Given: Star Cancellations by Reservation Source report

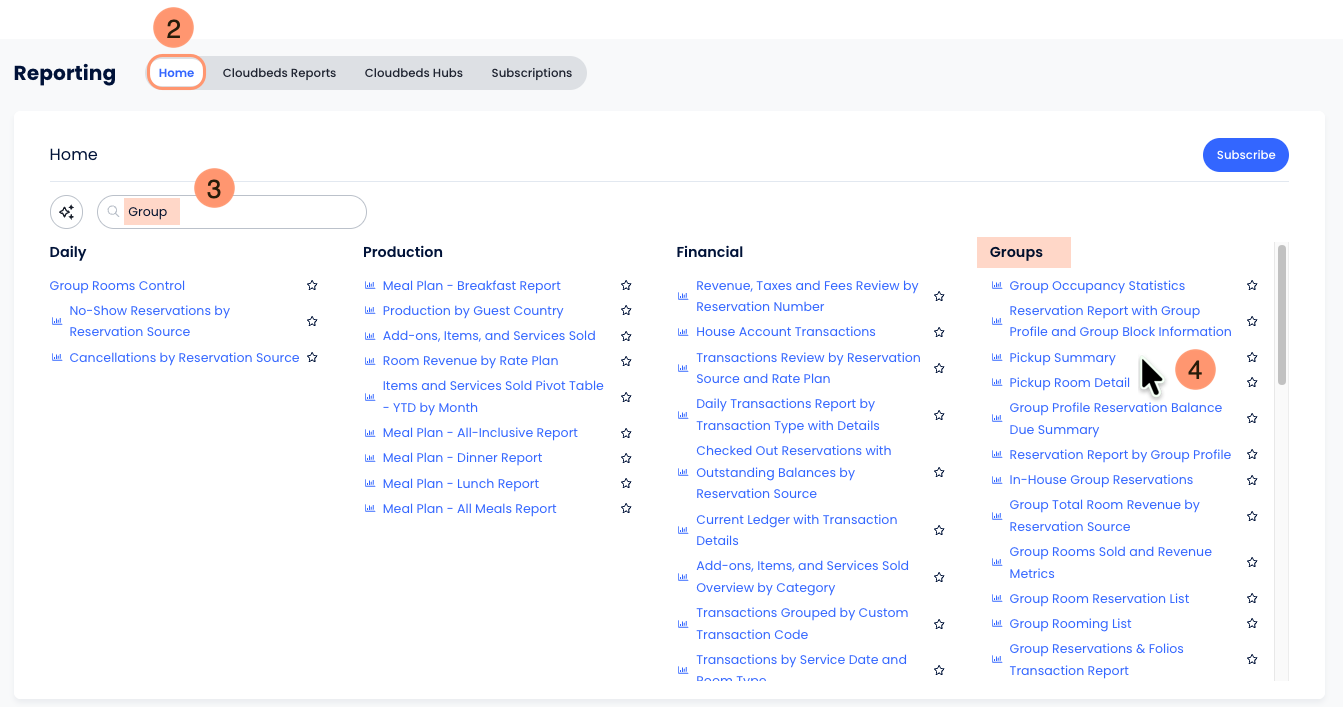Looking at the screenshot, I should pyautogui.click(x=312, y=358).
